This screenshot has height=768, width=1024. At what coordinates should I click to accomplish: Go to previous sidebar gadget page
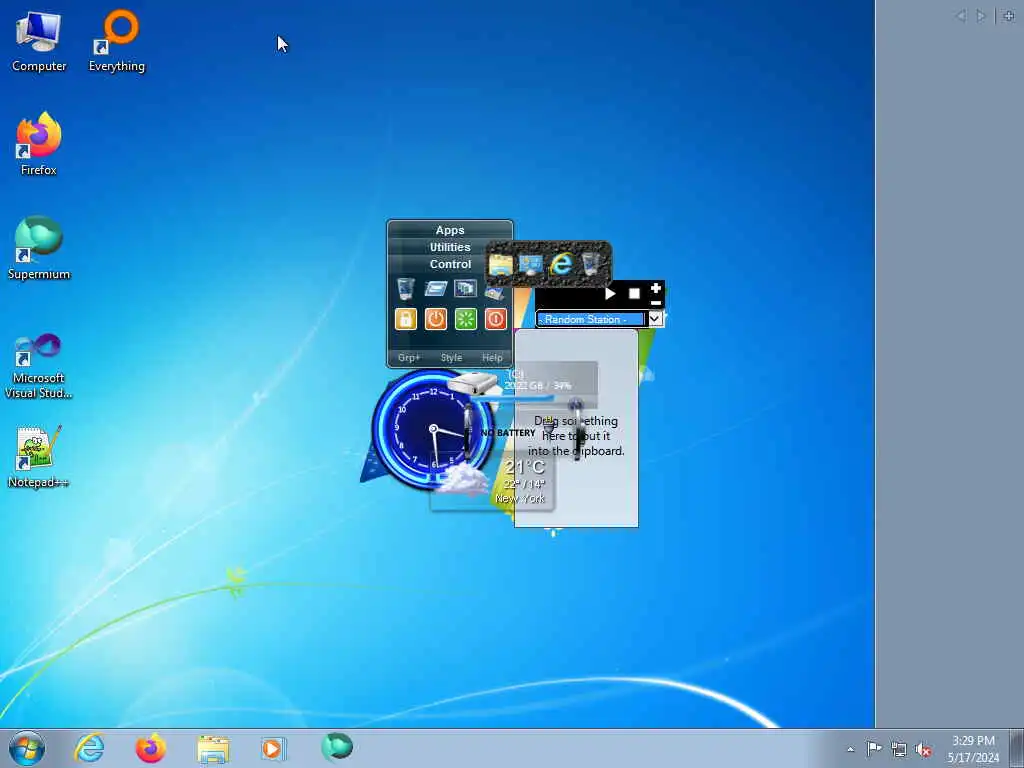tap(961, 16)
